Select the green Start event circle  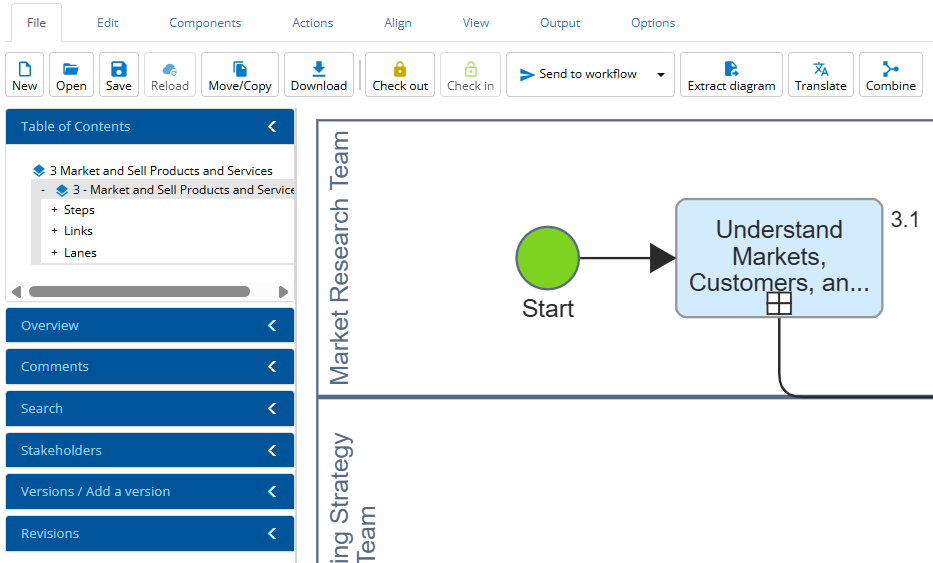[x=547, y=258]
